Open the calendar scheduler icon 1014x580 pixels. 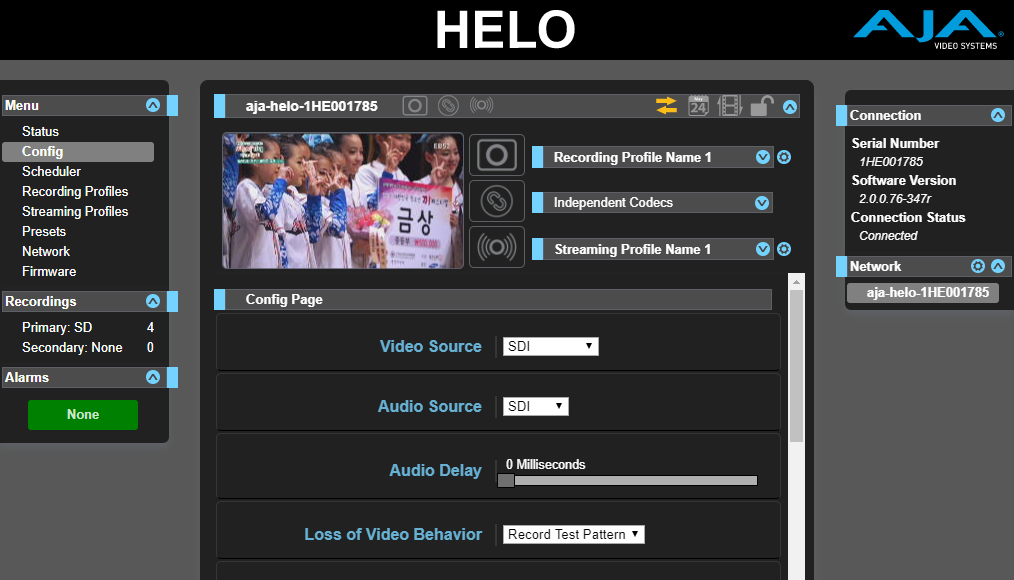click(x=698, y=105)
